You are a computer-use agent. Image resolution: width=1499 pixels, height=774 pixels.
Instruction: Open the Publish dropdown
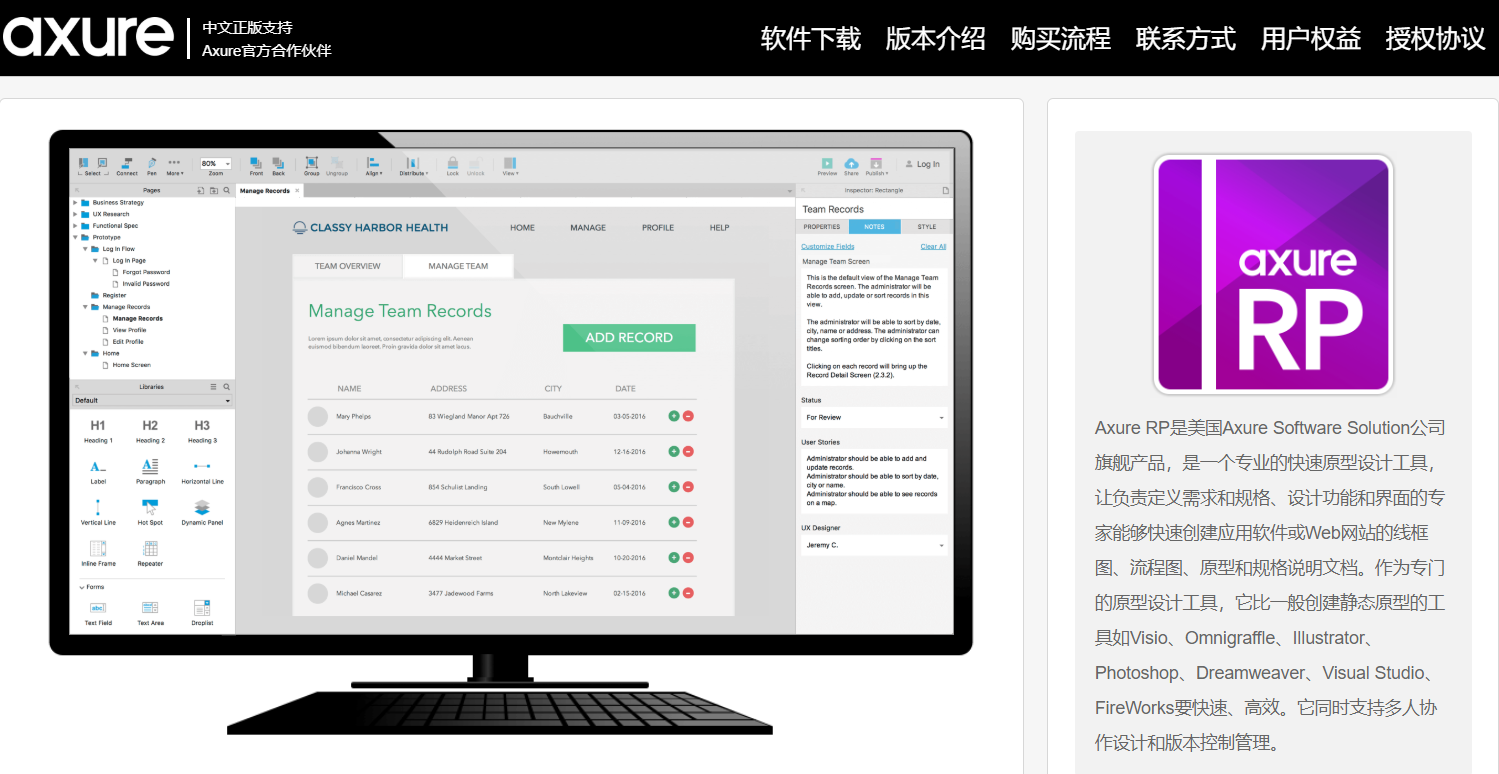coord(877,166)
